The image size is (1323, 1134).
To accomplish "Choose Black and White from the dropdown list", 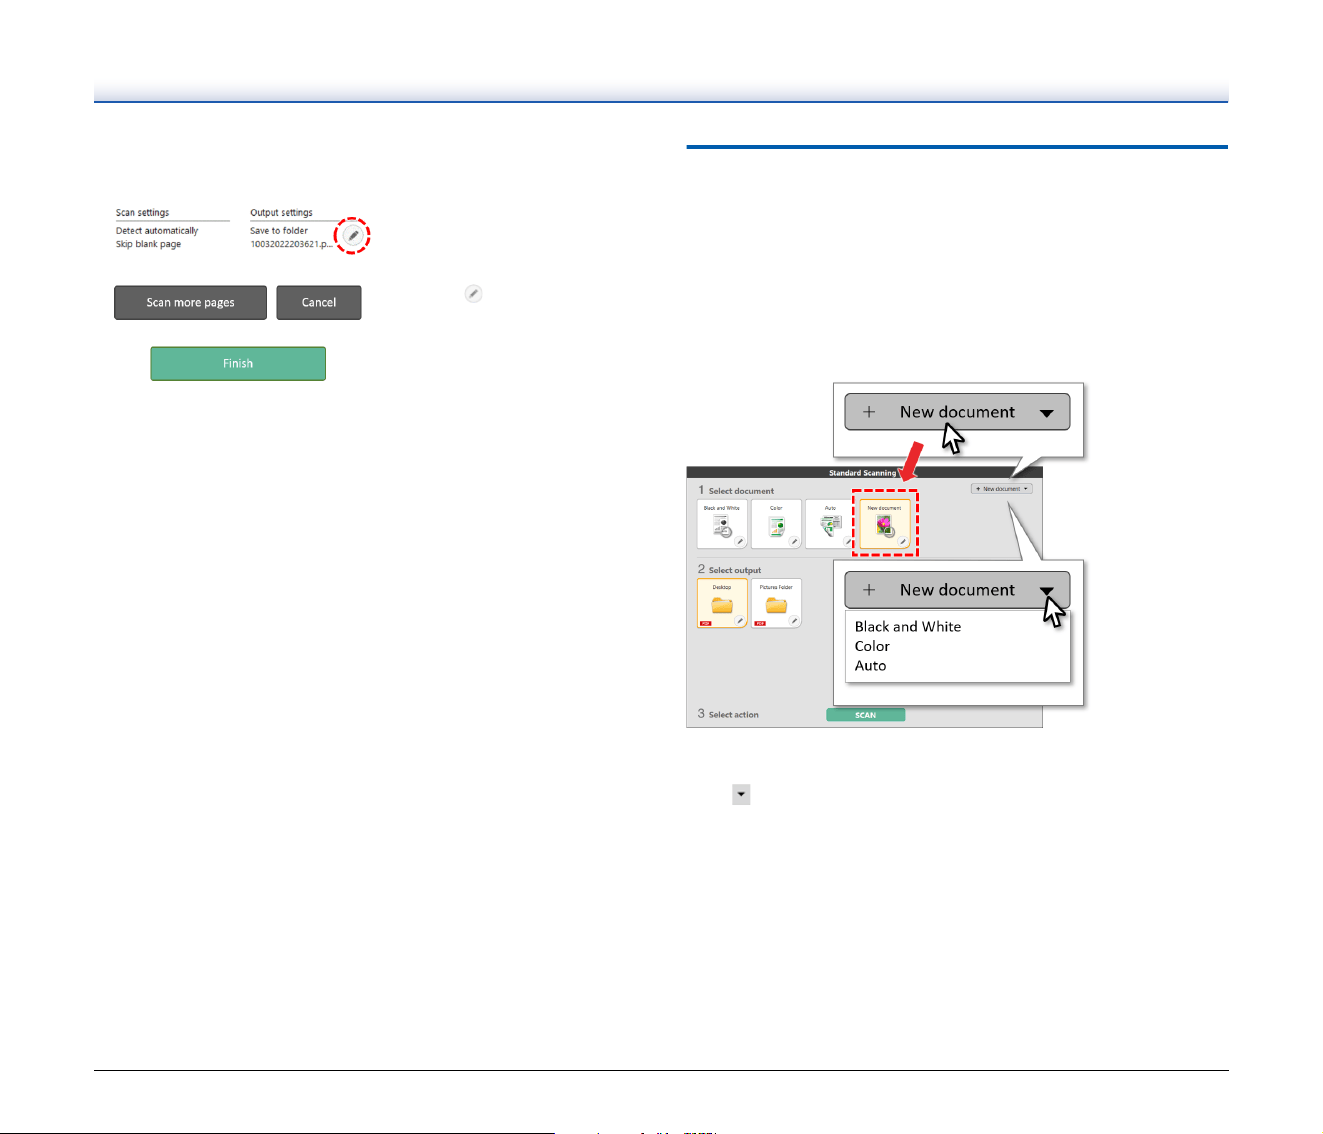I will pos(908,627).
